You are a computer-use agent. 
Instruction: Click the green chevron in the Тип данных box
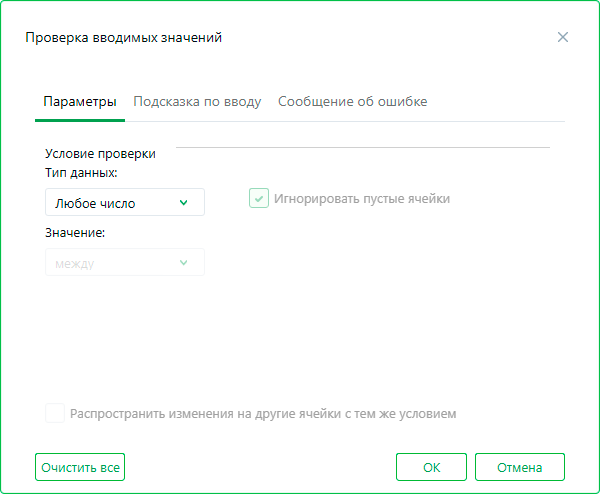point(184,203)
